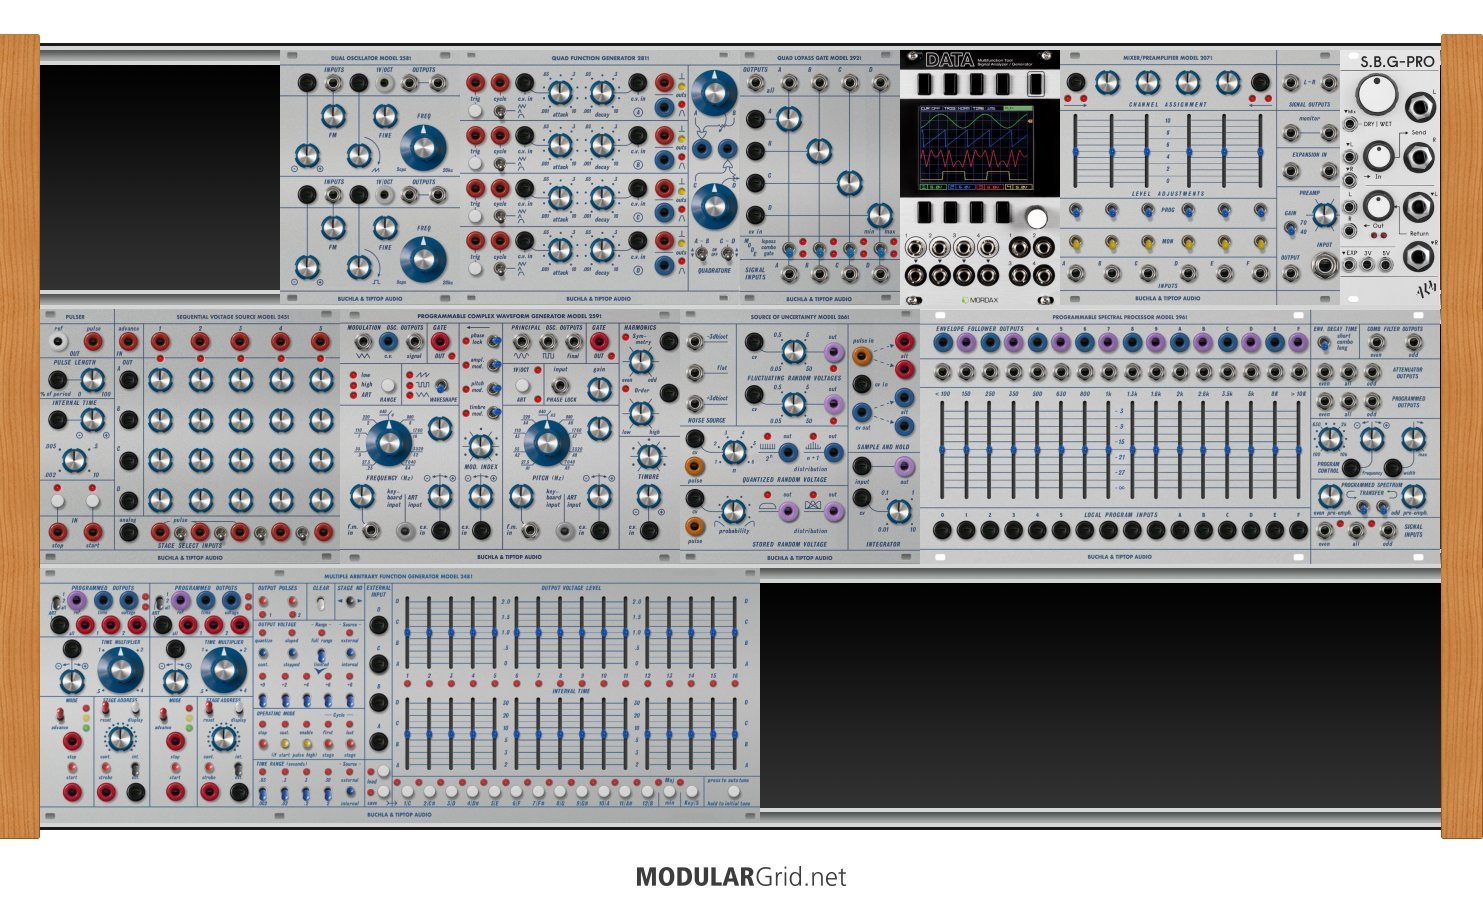Flip the C-D quadrature switch
Image resolution: width=1483 pixels, height=898 pixels.
click(x=726, y=253)
